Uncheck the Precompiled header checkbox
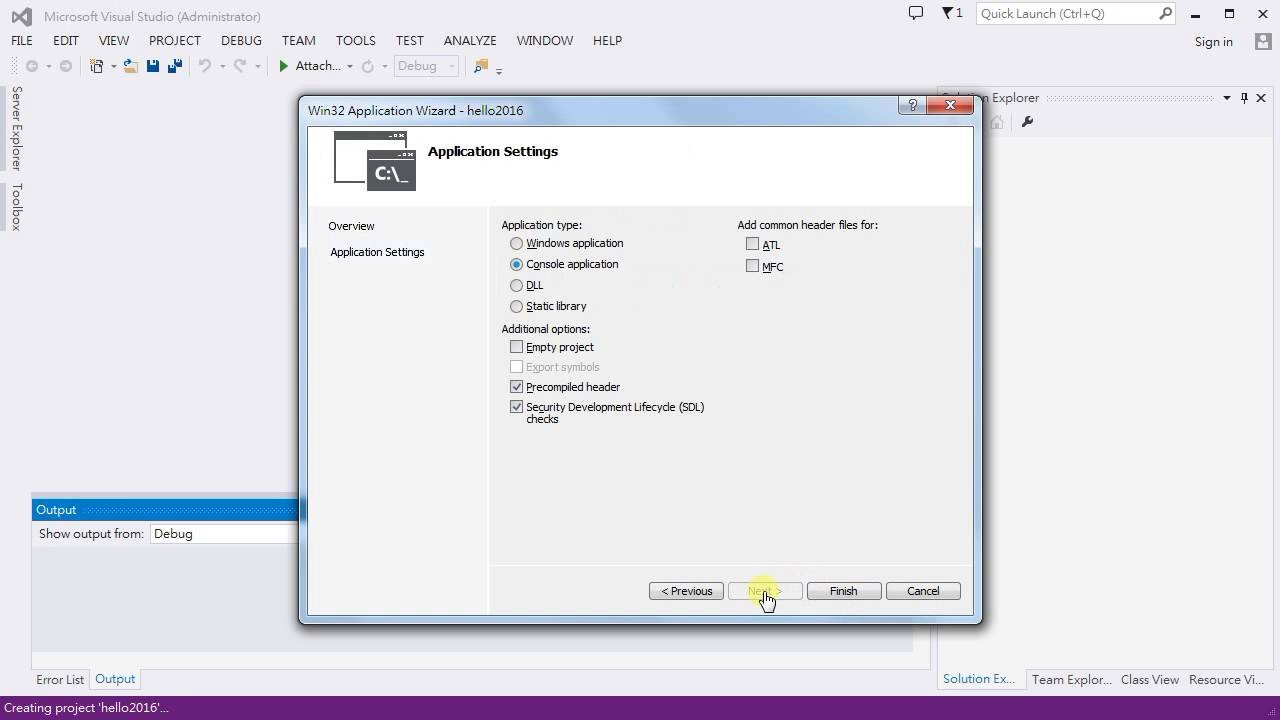 (x=516, y=386)
